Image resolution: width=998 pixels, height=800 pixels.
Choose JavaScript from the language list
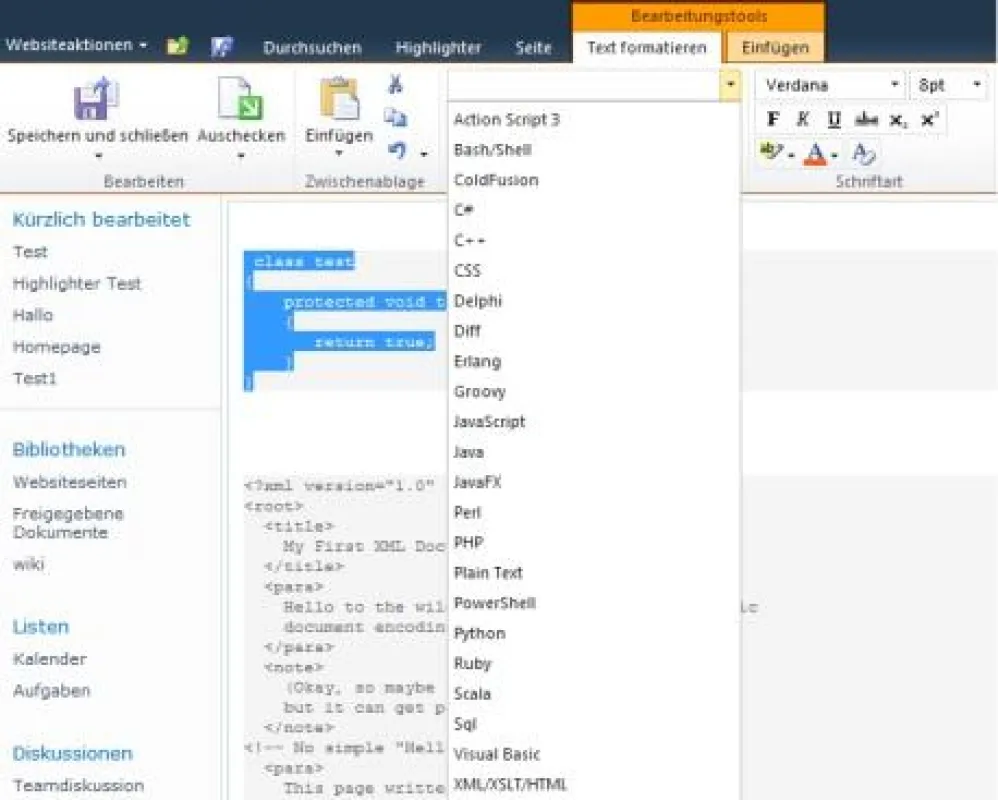click(489, 421)
